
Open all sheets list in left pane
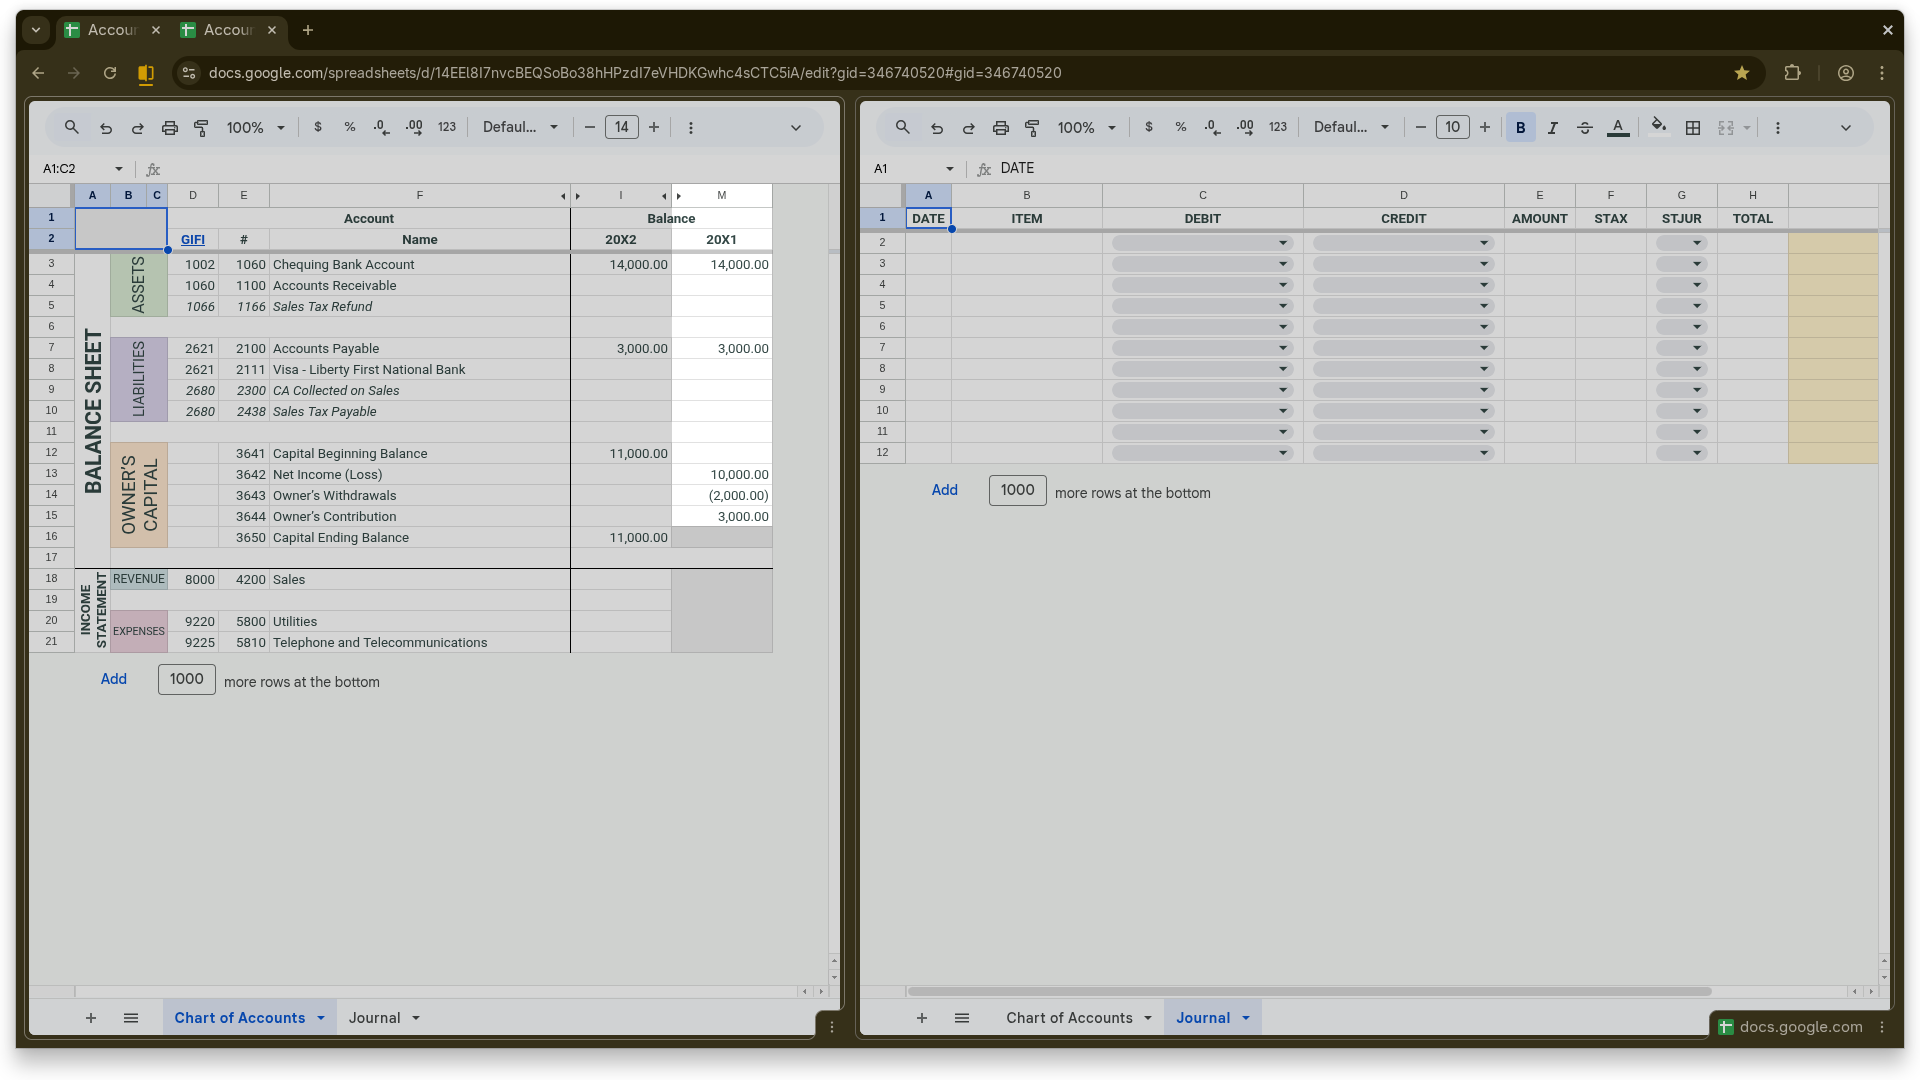(131, 1018)
